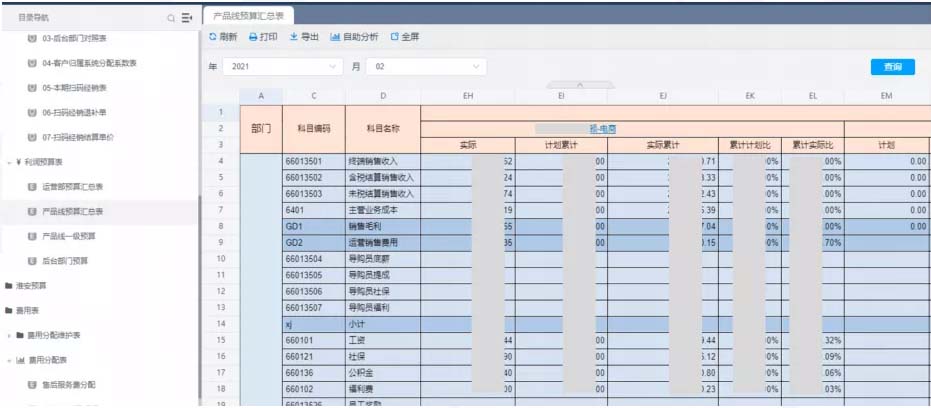Click the 导出 export toolbar button
The height and width of the screenshot is (408, 931).
pyautogui.click(x=304, y=37)
